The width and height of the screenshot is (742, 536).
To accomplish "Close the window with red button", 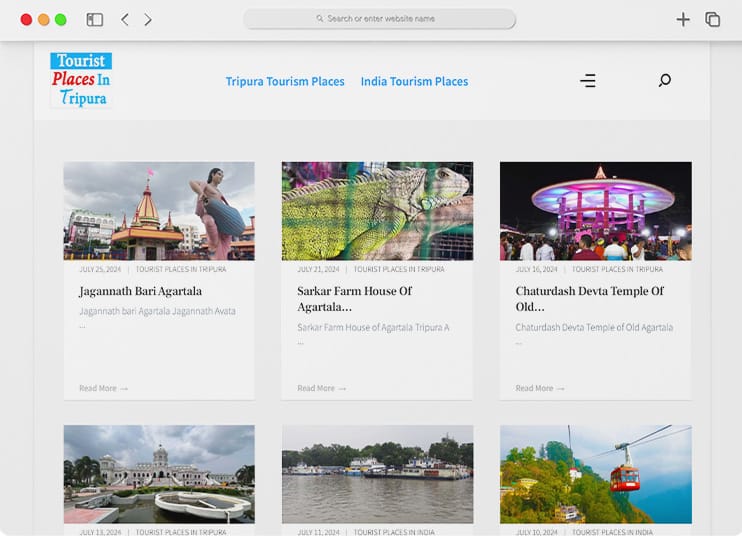I will pyautogui.click(x=26, y=19).
